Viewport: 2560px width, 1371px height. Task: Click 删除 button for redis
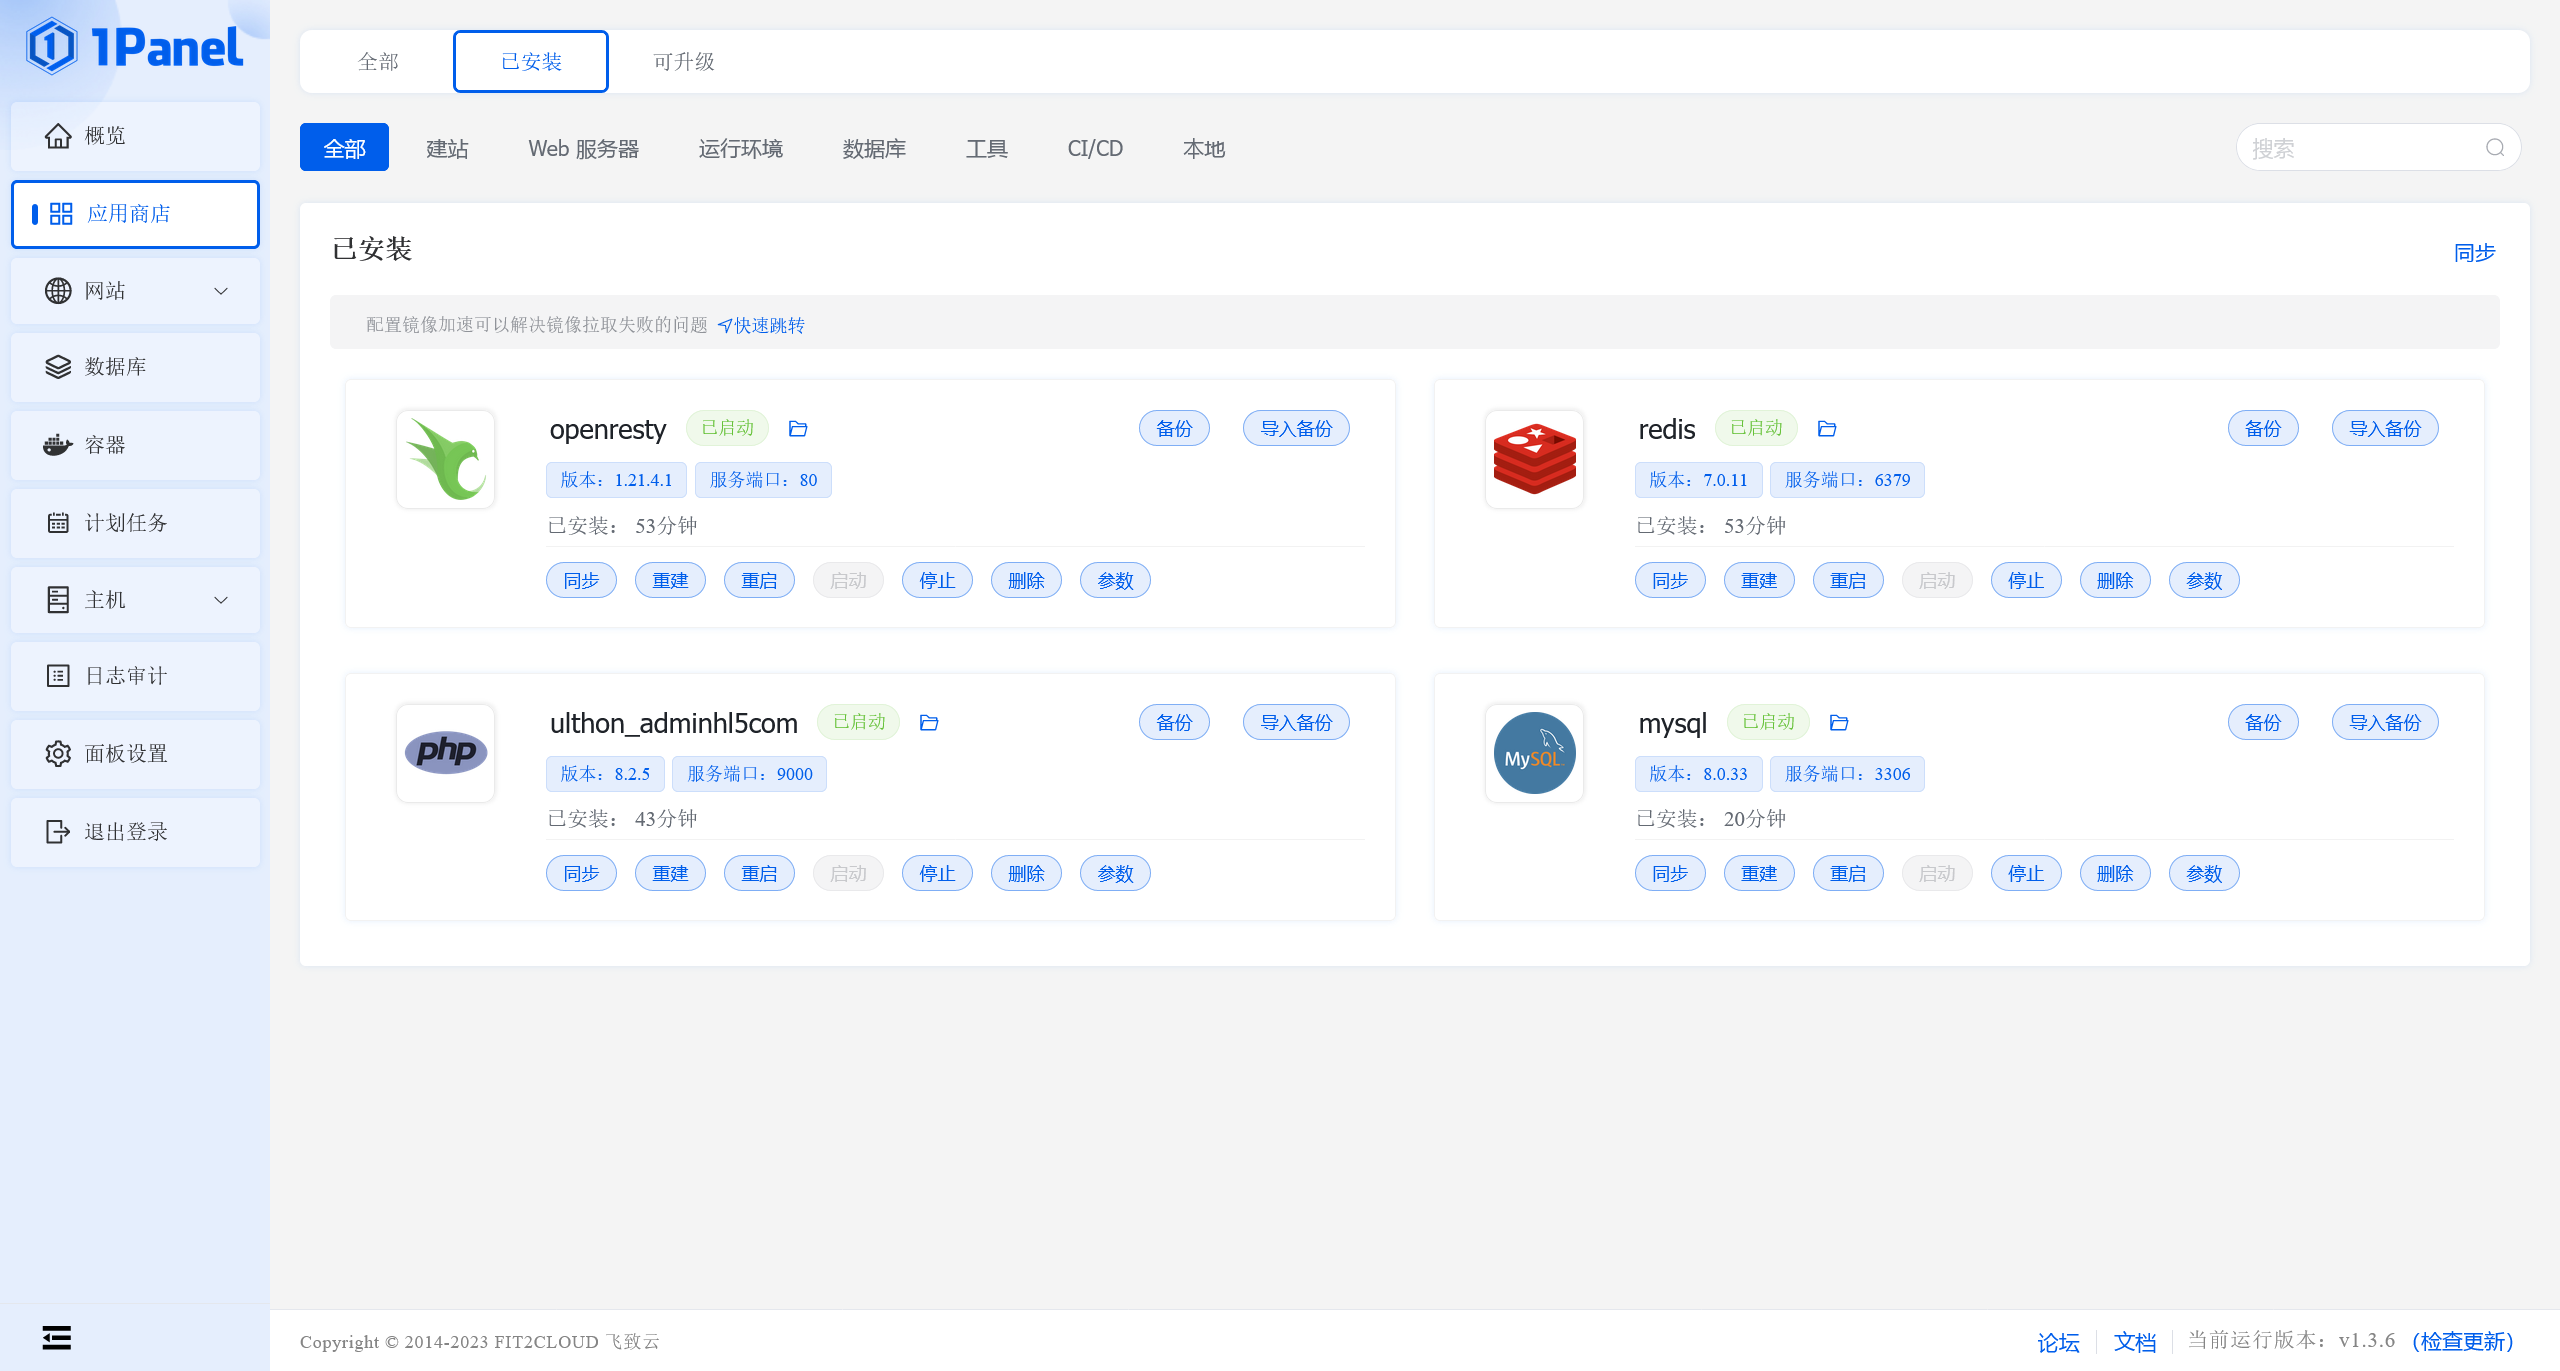click(x=2115, y=581)
